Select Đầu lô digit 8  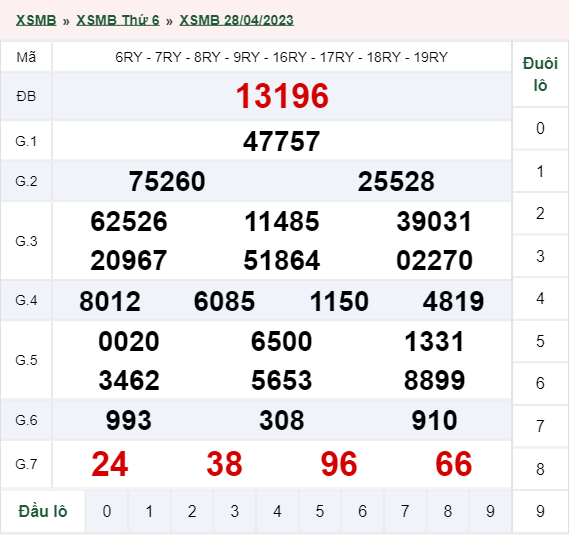(447, 511)
